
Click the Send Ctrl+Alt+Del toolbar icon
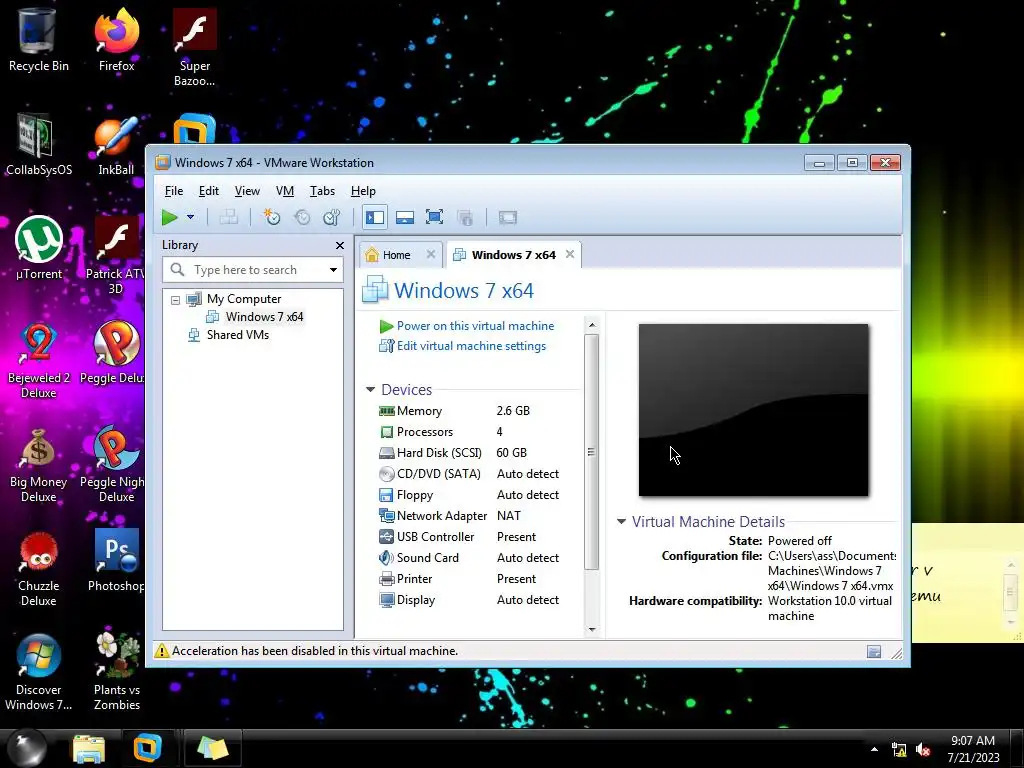[x=229, y=217]
